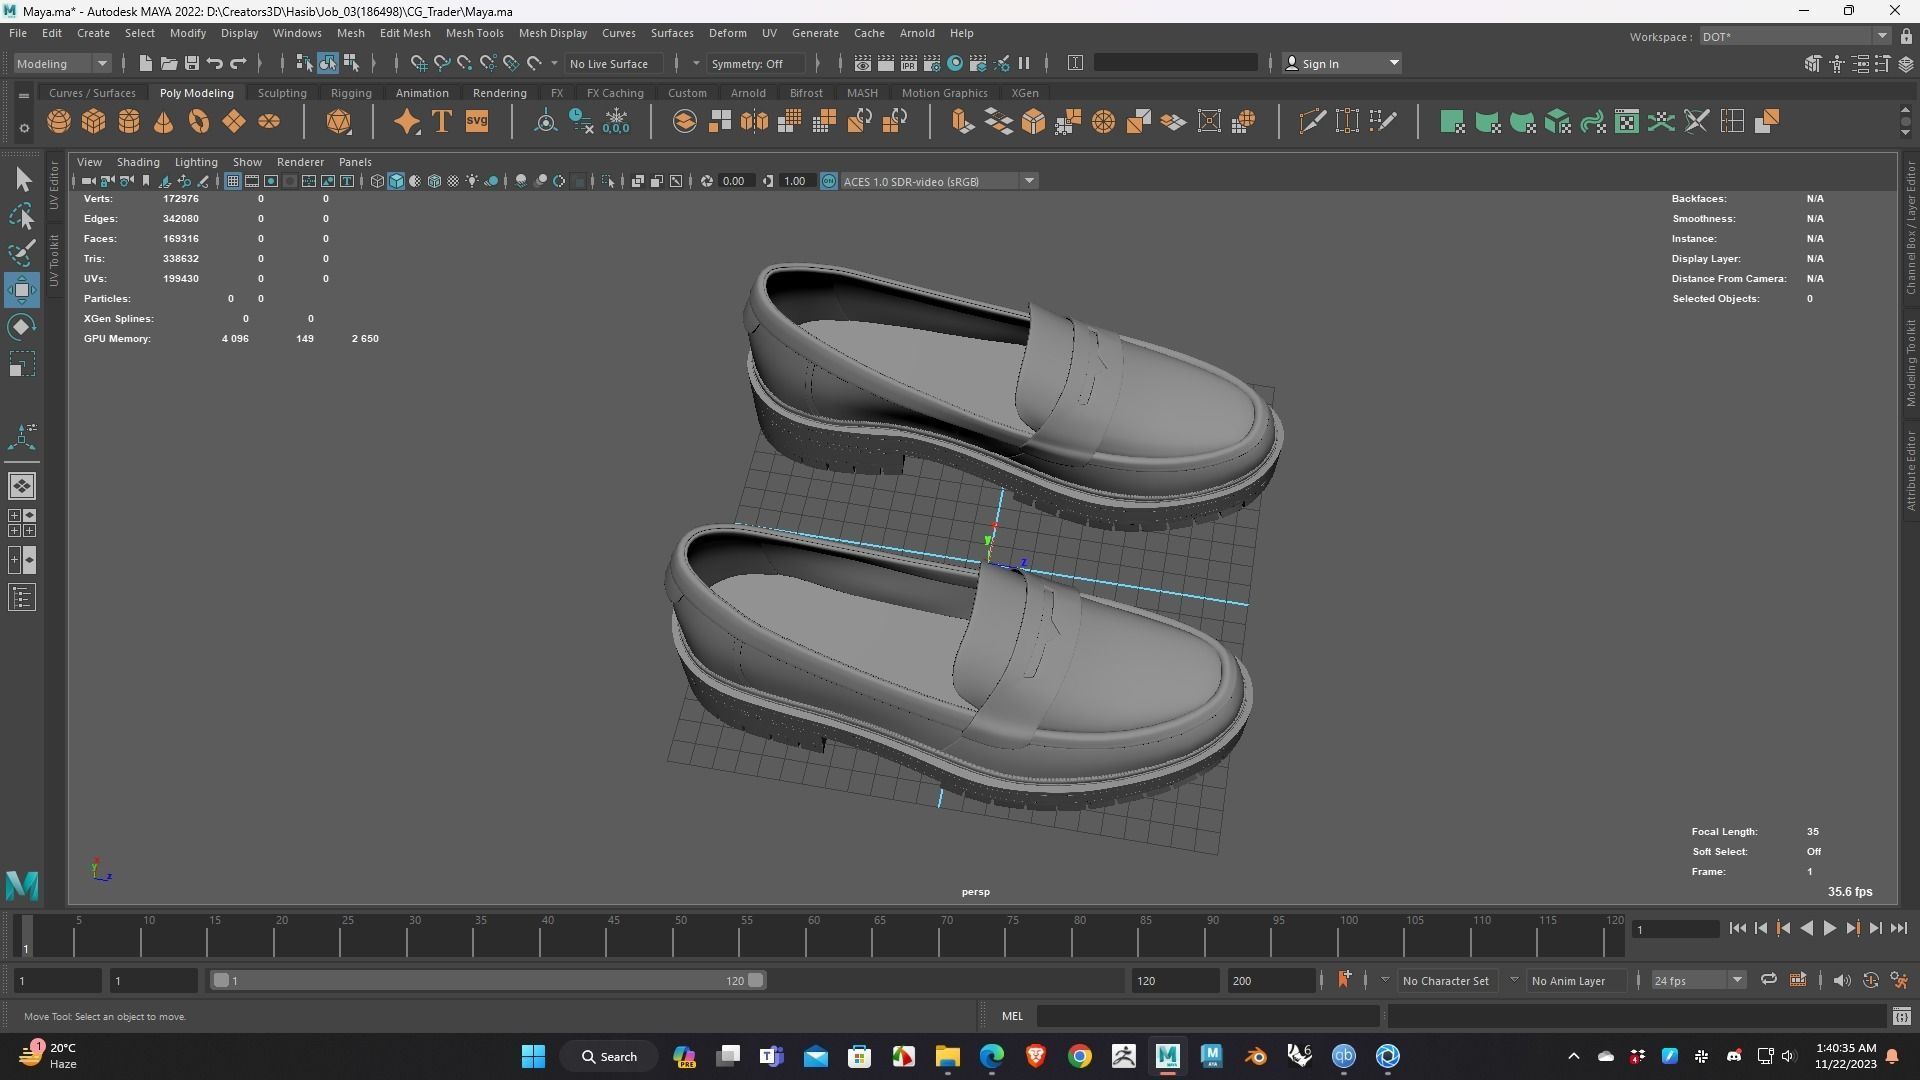Click the viewport gamma value field 1.00

[x=796, y=181]
